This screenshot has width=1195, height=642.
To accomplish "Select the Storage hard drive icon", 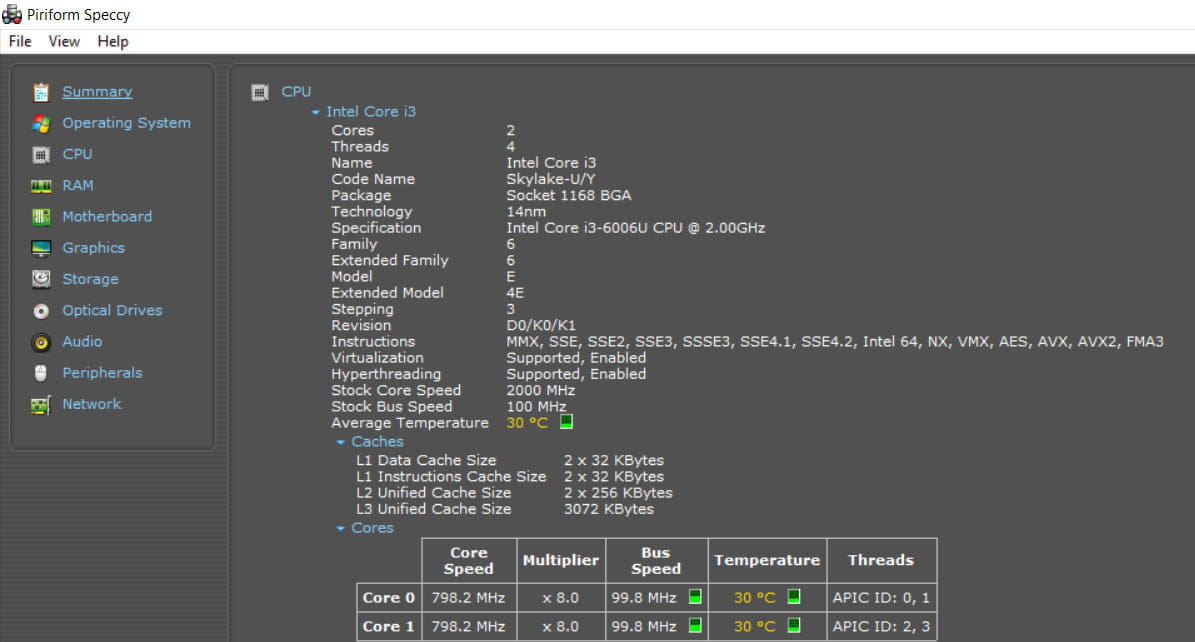I will (41, 279).
